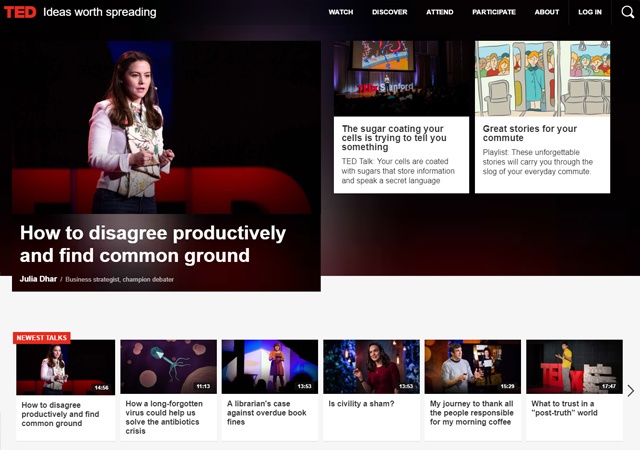Open 'Great stories for your commute' playlist
The width and height of the screenshot is (640, 450).
tap(529, 133)
